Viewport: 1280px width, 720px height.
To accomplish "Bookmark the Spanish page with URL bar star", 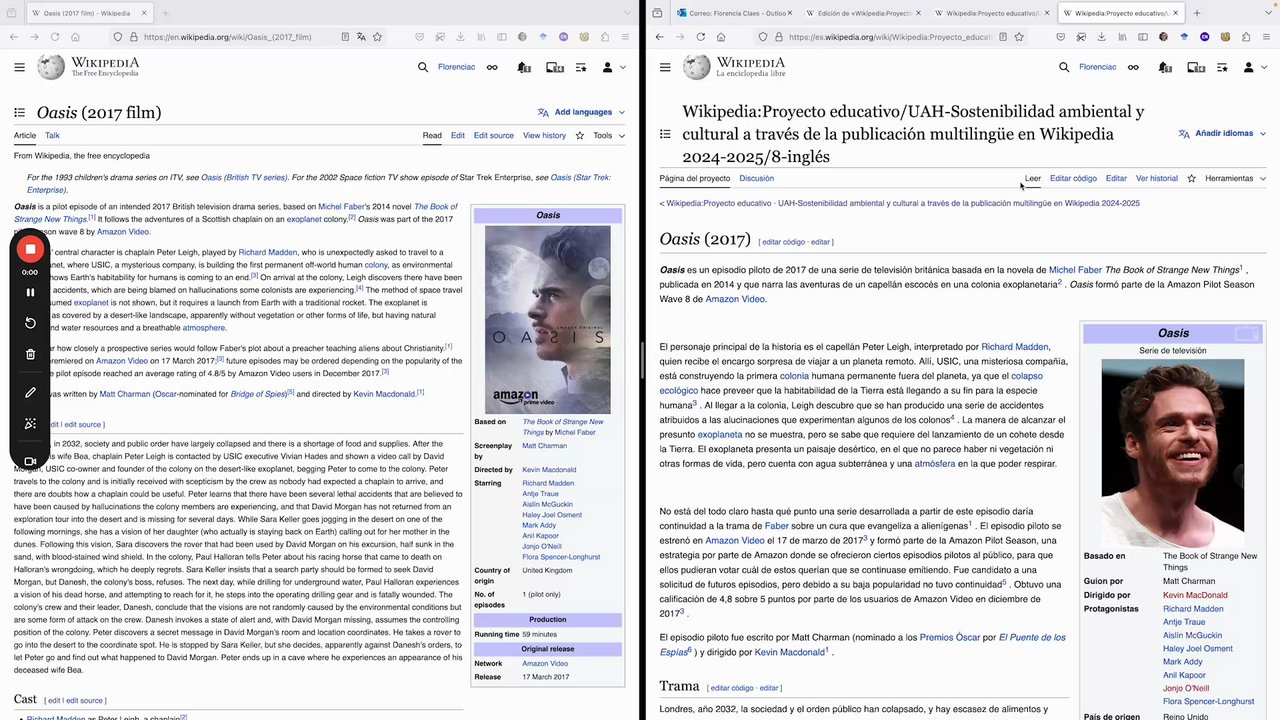I will [1019, 37].
